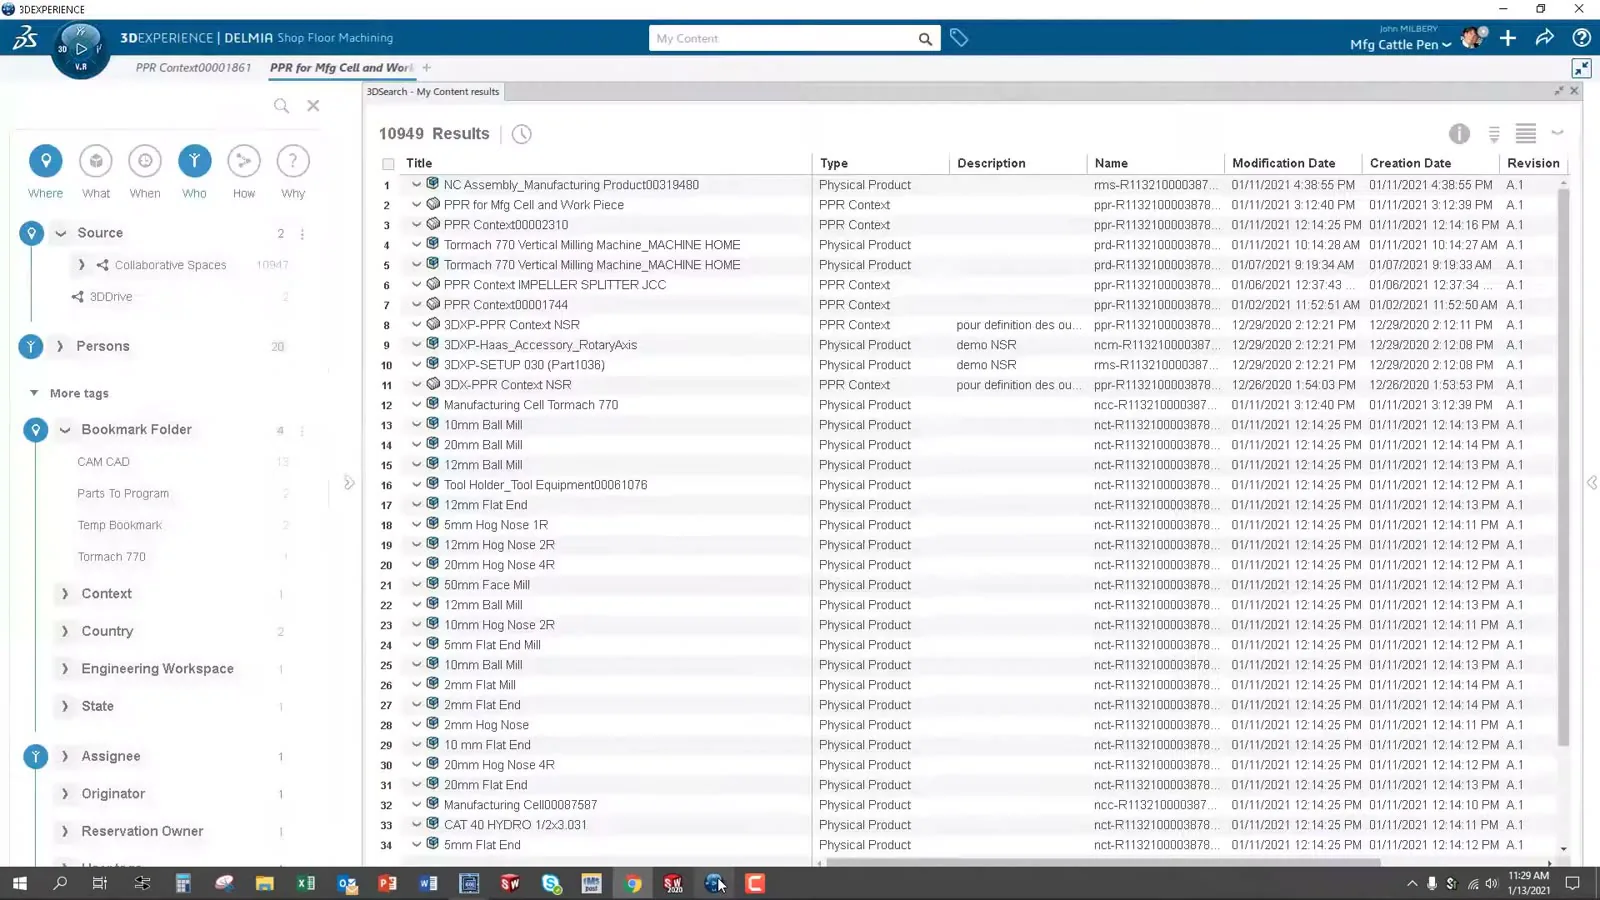Toggle the select-all checkbox in Title header

[x=388, y=164]
